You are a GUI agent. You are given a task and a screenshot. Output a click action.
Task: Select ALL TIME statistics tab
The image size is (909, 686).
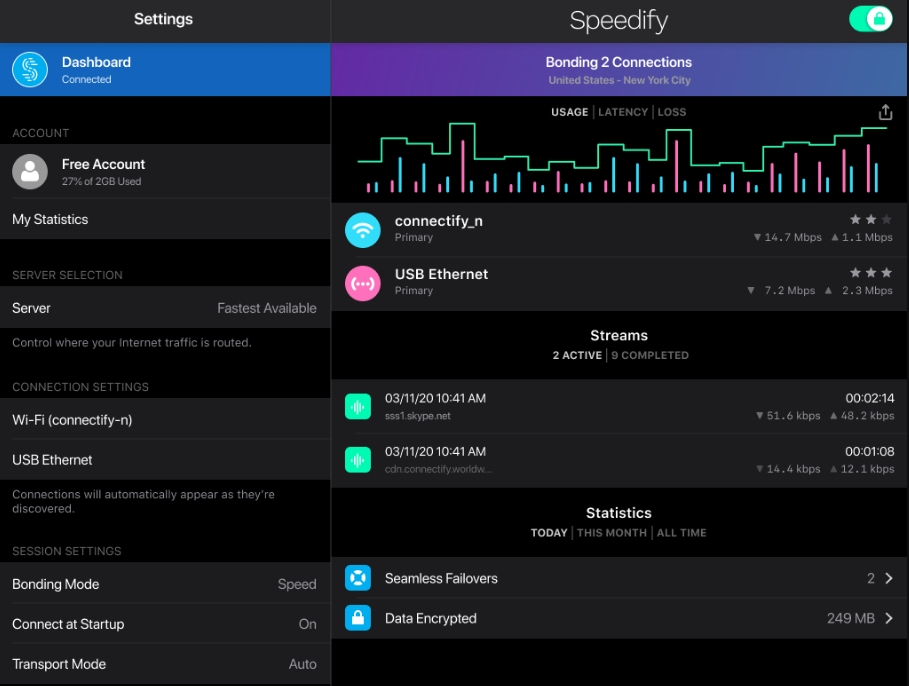[682, 532]
